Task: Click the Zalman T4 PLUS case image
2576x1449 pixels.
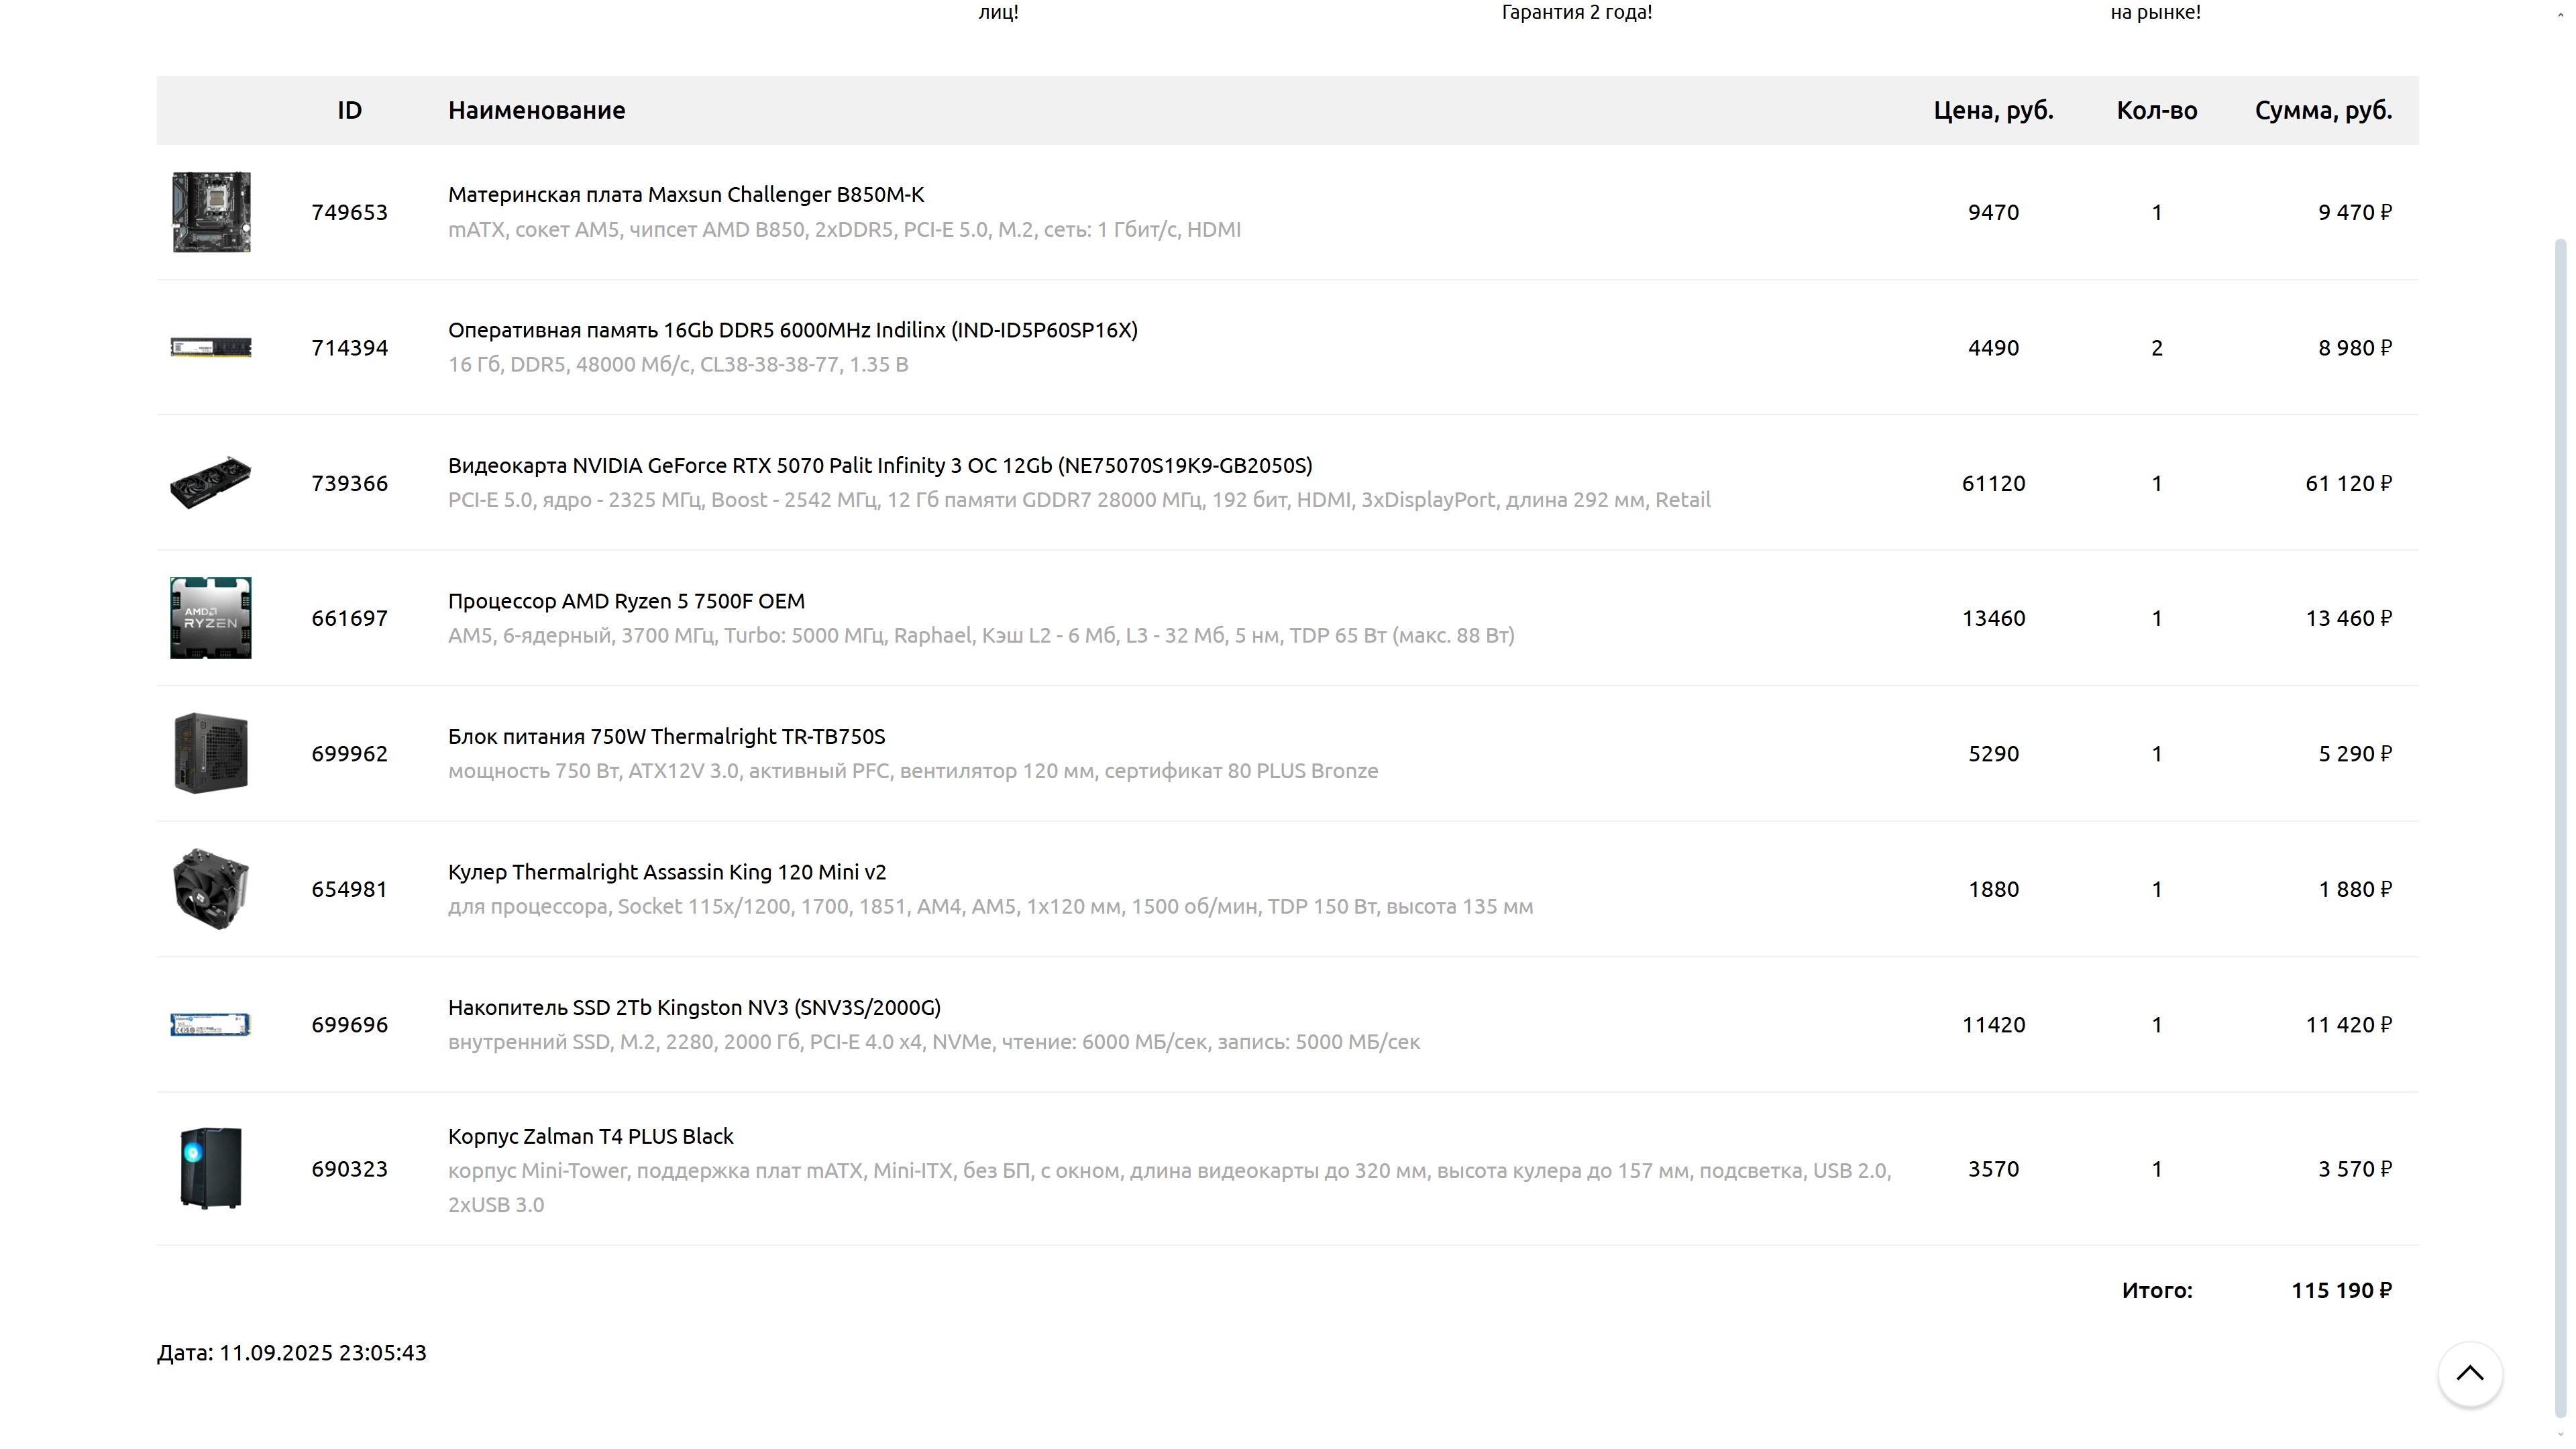Action: (x=211, y=1168)
